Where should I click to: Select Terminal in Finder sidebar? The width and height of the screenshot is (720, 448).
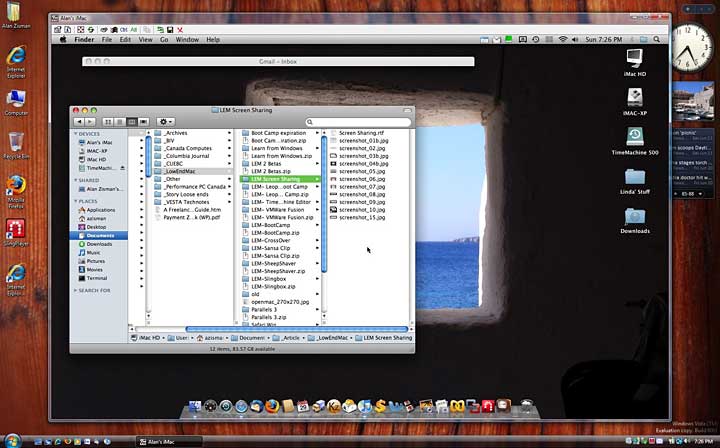97,278
